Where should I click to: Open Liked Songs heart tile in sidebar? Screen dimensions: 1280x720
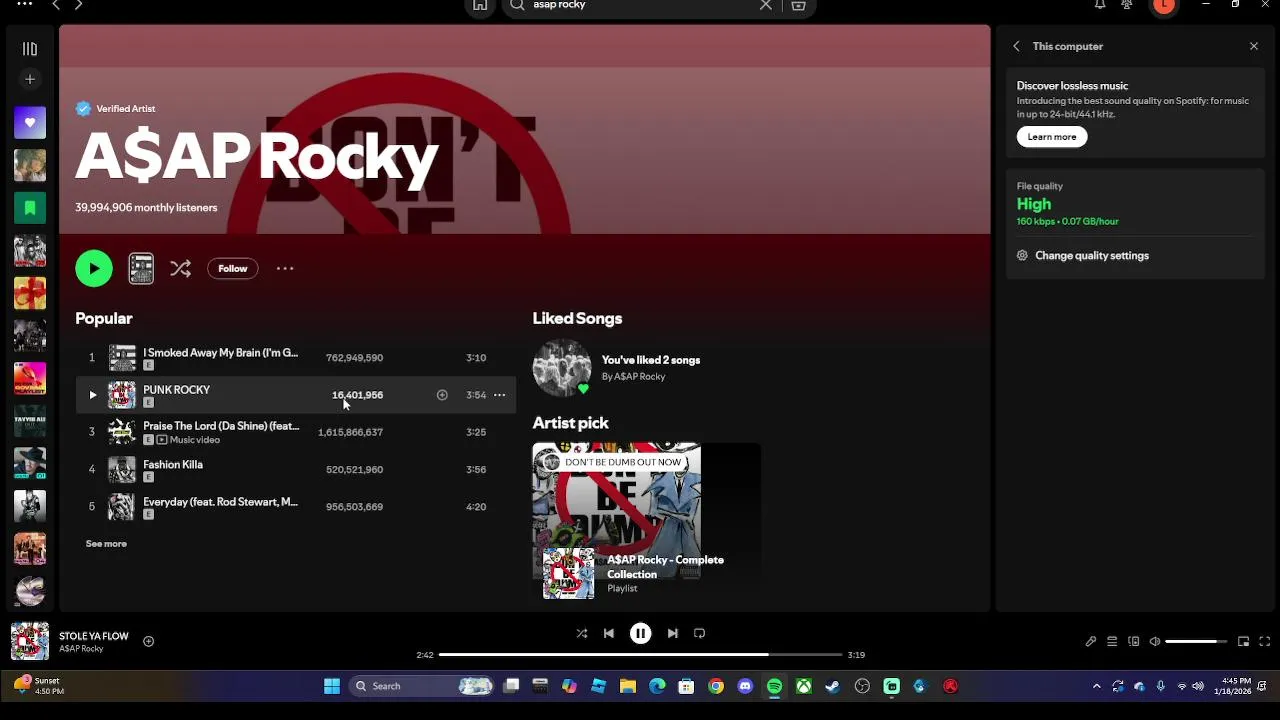pos(30,123)
